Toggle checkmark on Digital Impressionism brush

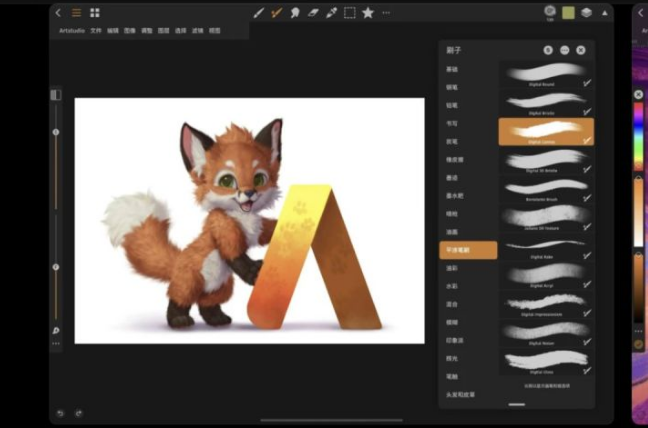(587, 313)
